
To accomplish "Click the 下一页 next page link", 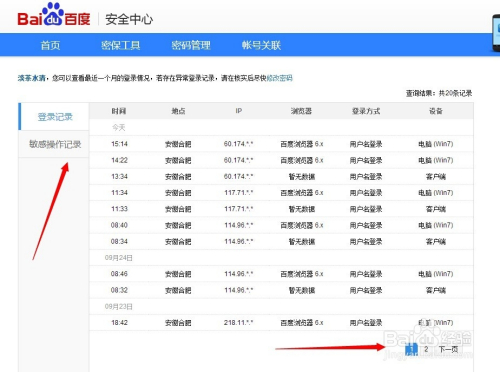I will pyautogui.click(x=448, y=349).
